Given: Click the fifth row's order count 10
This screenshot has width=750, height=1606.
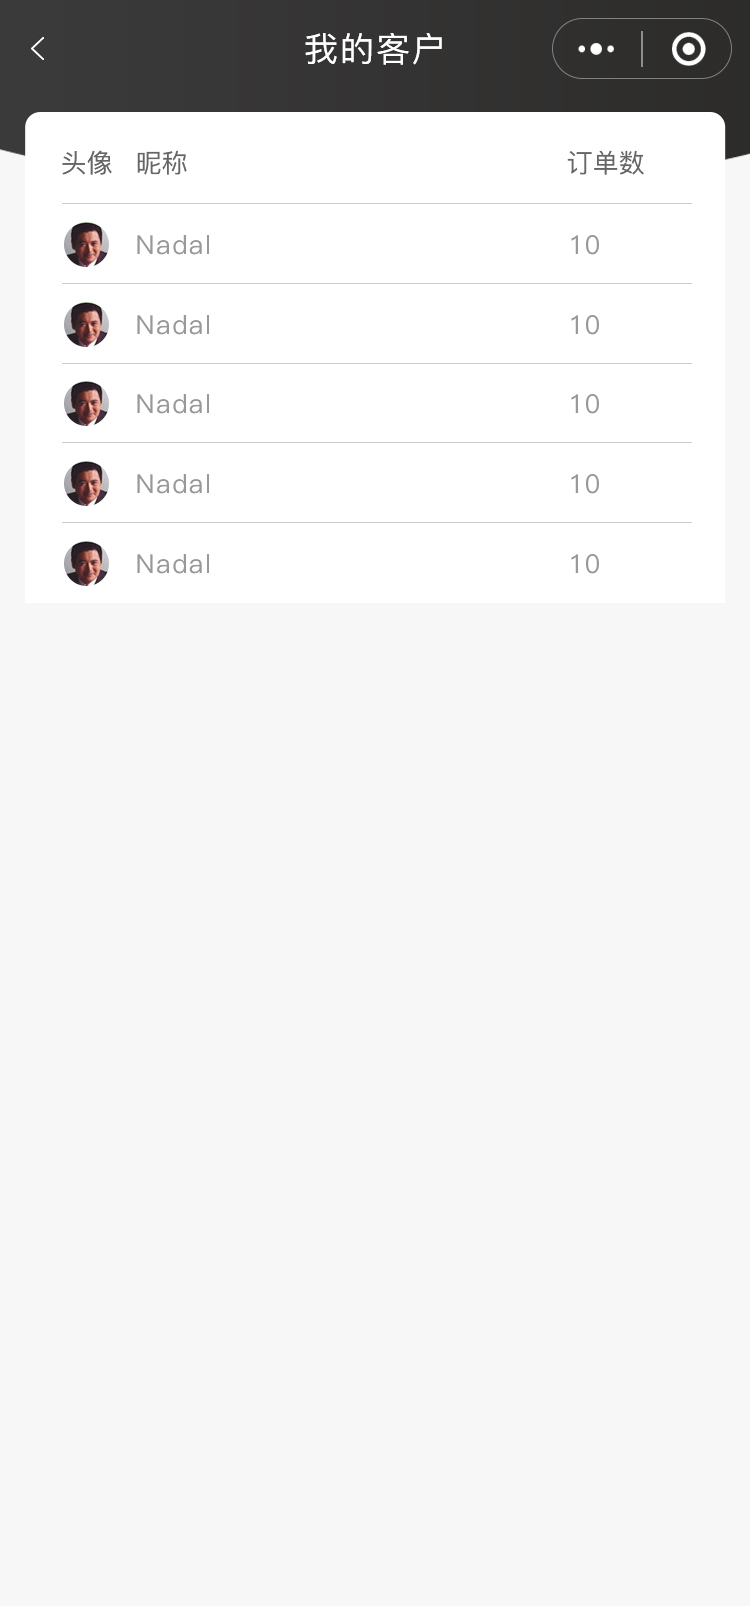Looking at the screenshot, I should (584, 564).
